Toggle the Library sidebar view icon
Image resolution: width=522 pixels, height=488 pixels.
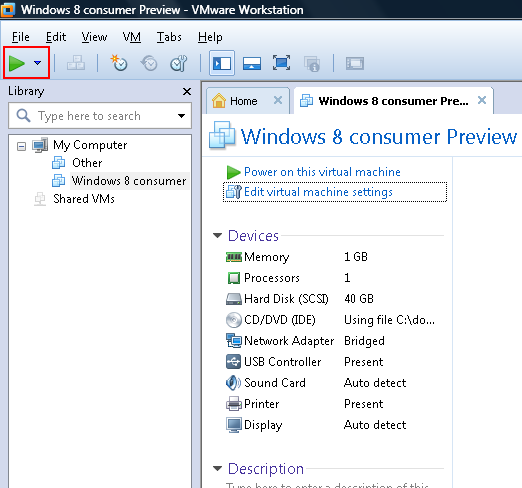pos(222,63)
